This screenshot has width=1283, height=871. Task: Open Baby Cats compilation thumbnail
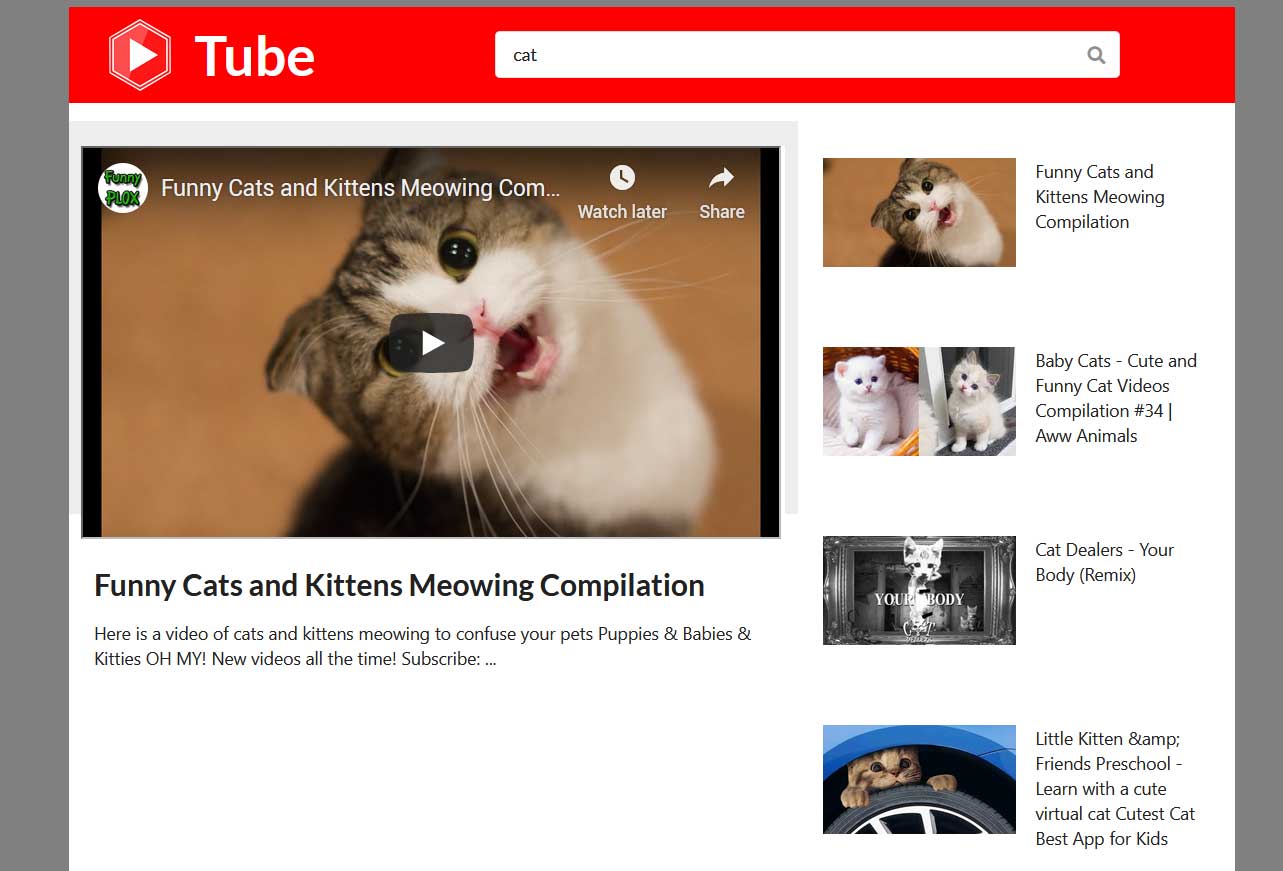click(919, 401)
